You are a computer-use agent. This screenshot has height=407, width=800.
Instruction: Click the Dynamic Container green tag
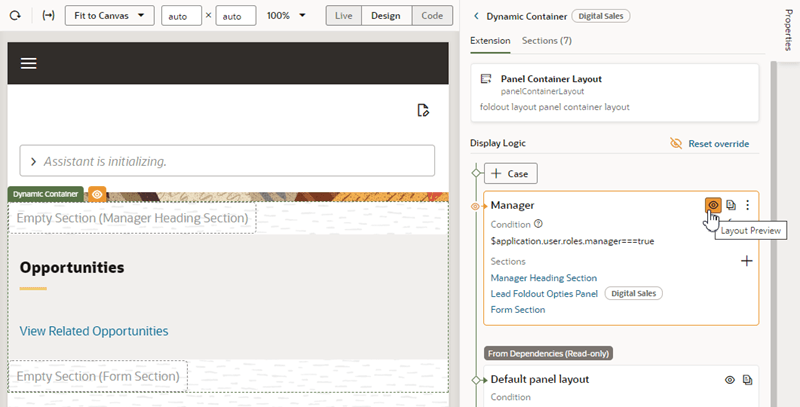click(45, 194)
